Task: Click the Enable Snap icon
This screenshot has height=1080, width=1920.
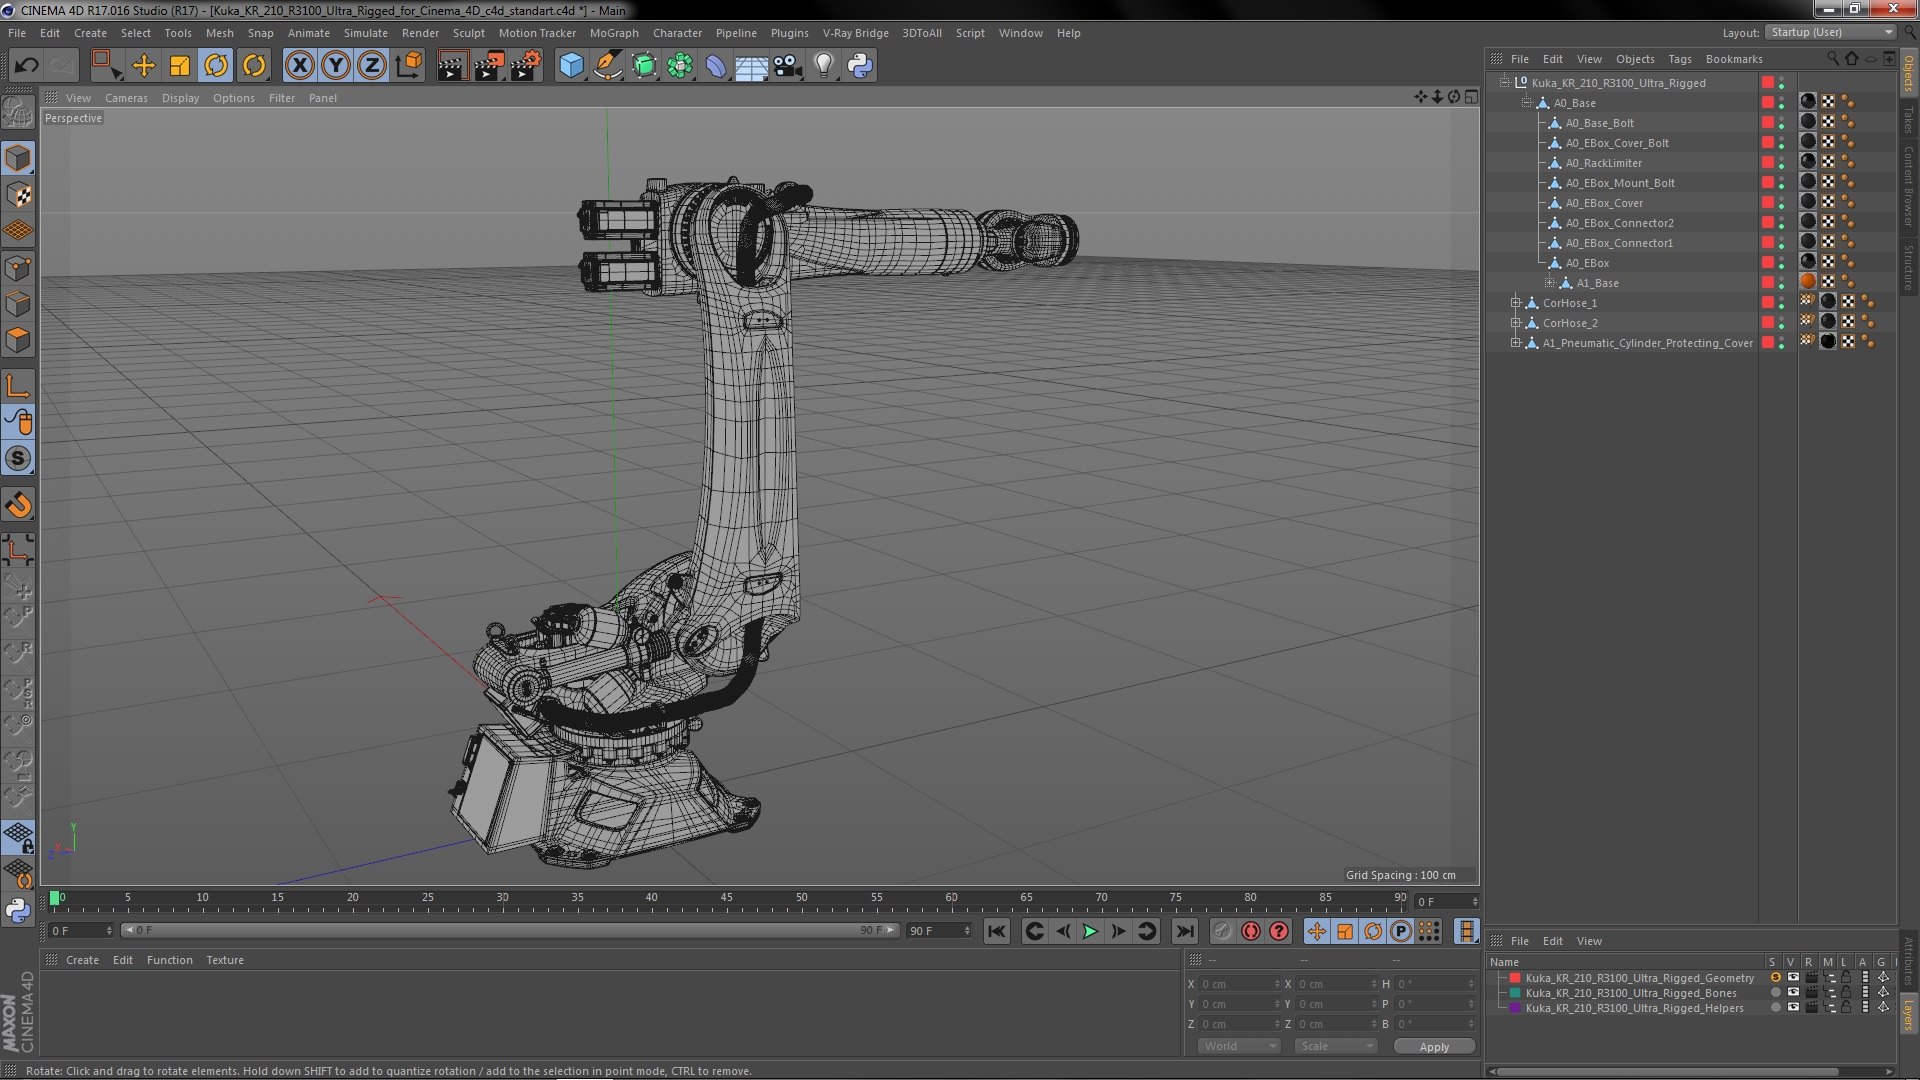Action: pyautogui.click(x=18, y=505)
